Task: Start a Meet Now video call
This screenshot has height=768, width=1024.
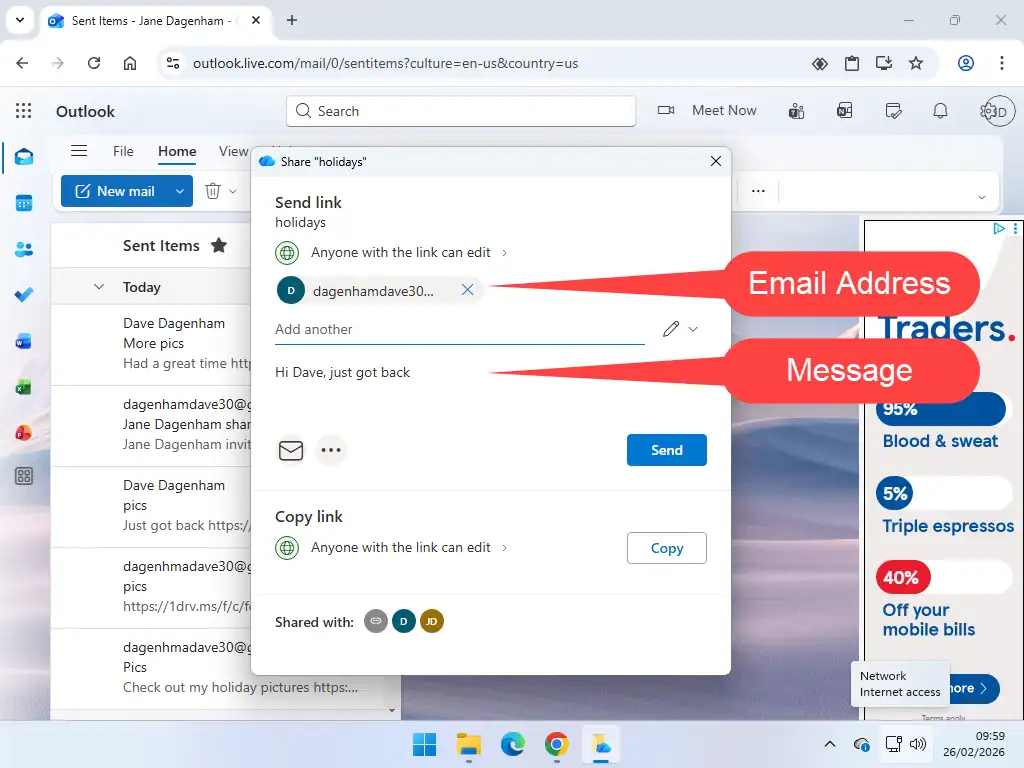Action: pos(707,110)
